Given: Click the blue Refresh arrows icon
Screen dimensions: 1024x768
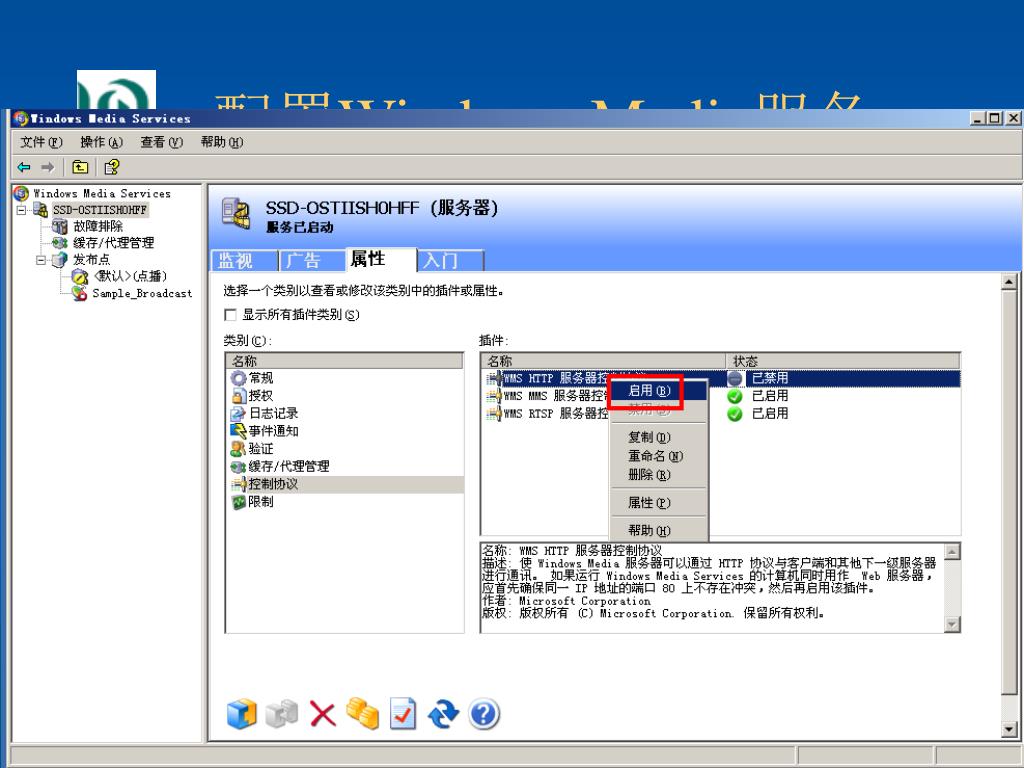Looking at the screenshot, I should point(443,714).
